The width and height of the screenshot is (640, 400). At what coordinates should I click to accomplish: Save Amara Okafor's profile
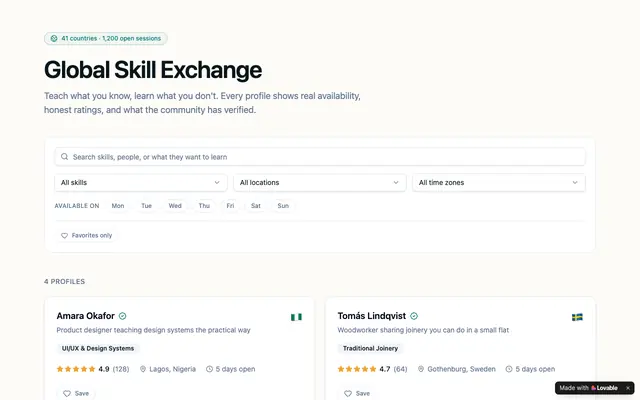click(x=76, y=393)
